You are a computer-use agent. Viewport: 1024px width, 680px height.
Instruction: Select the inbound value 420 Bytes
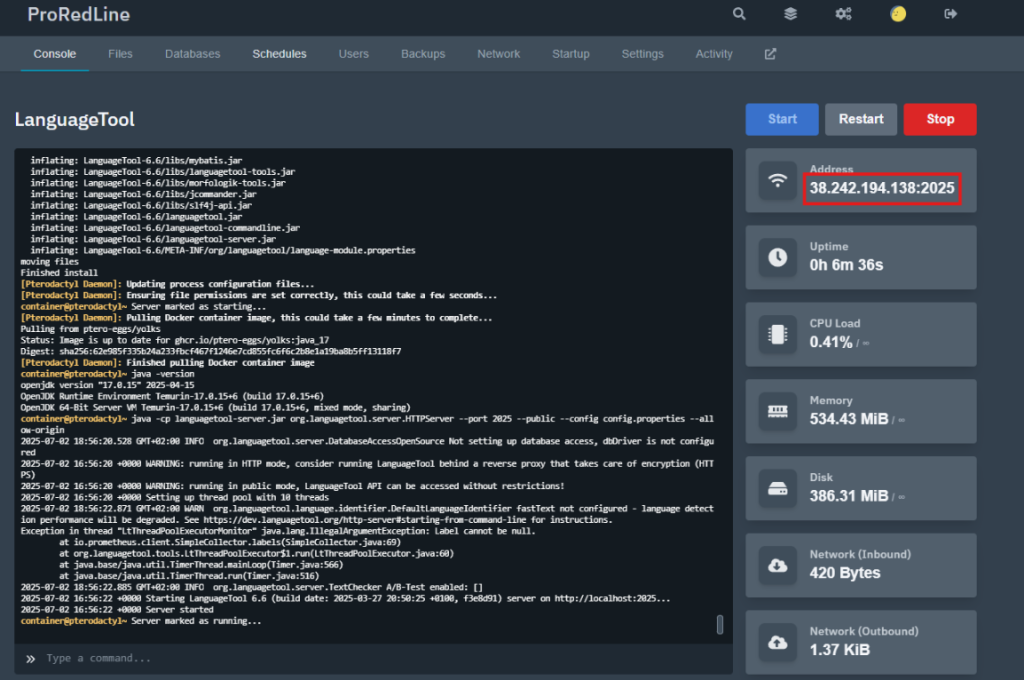pos(845,574)
